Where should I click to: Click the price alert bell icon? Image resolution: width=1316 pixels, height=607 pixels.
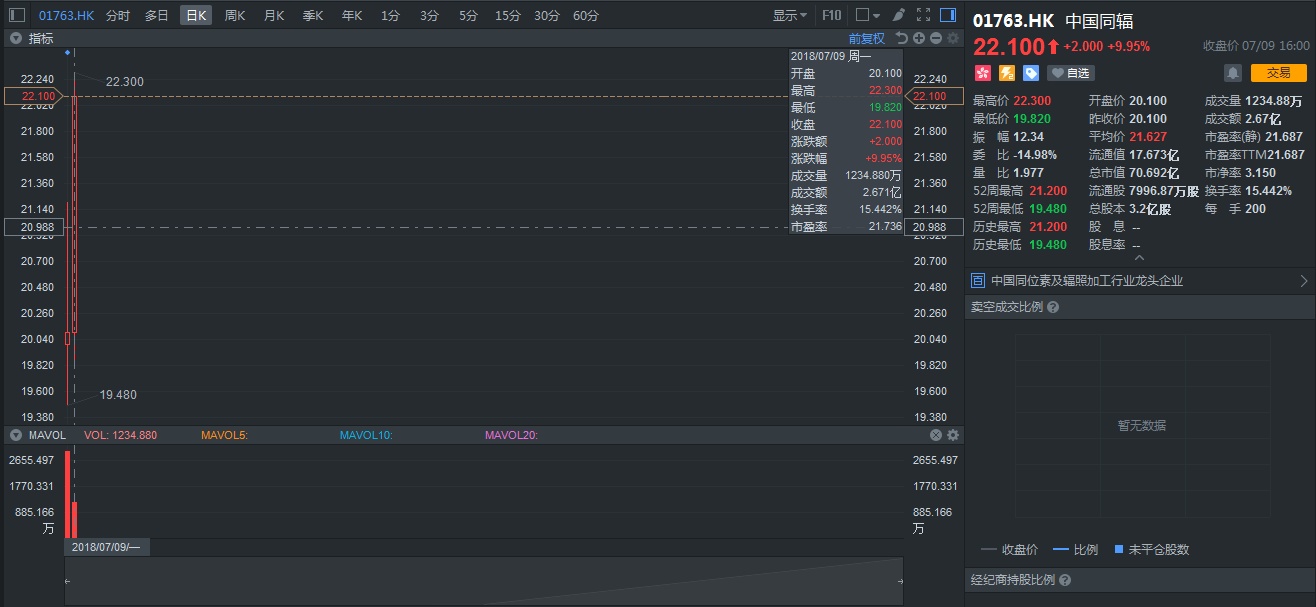[x=1233, y=73]
